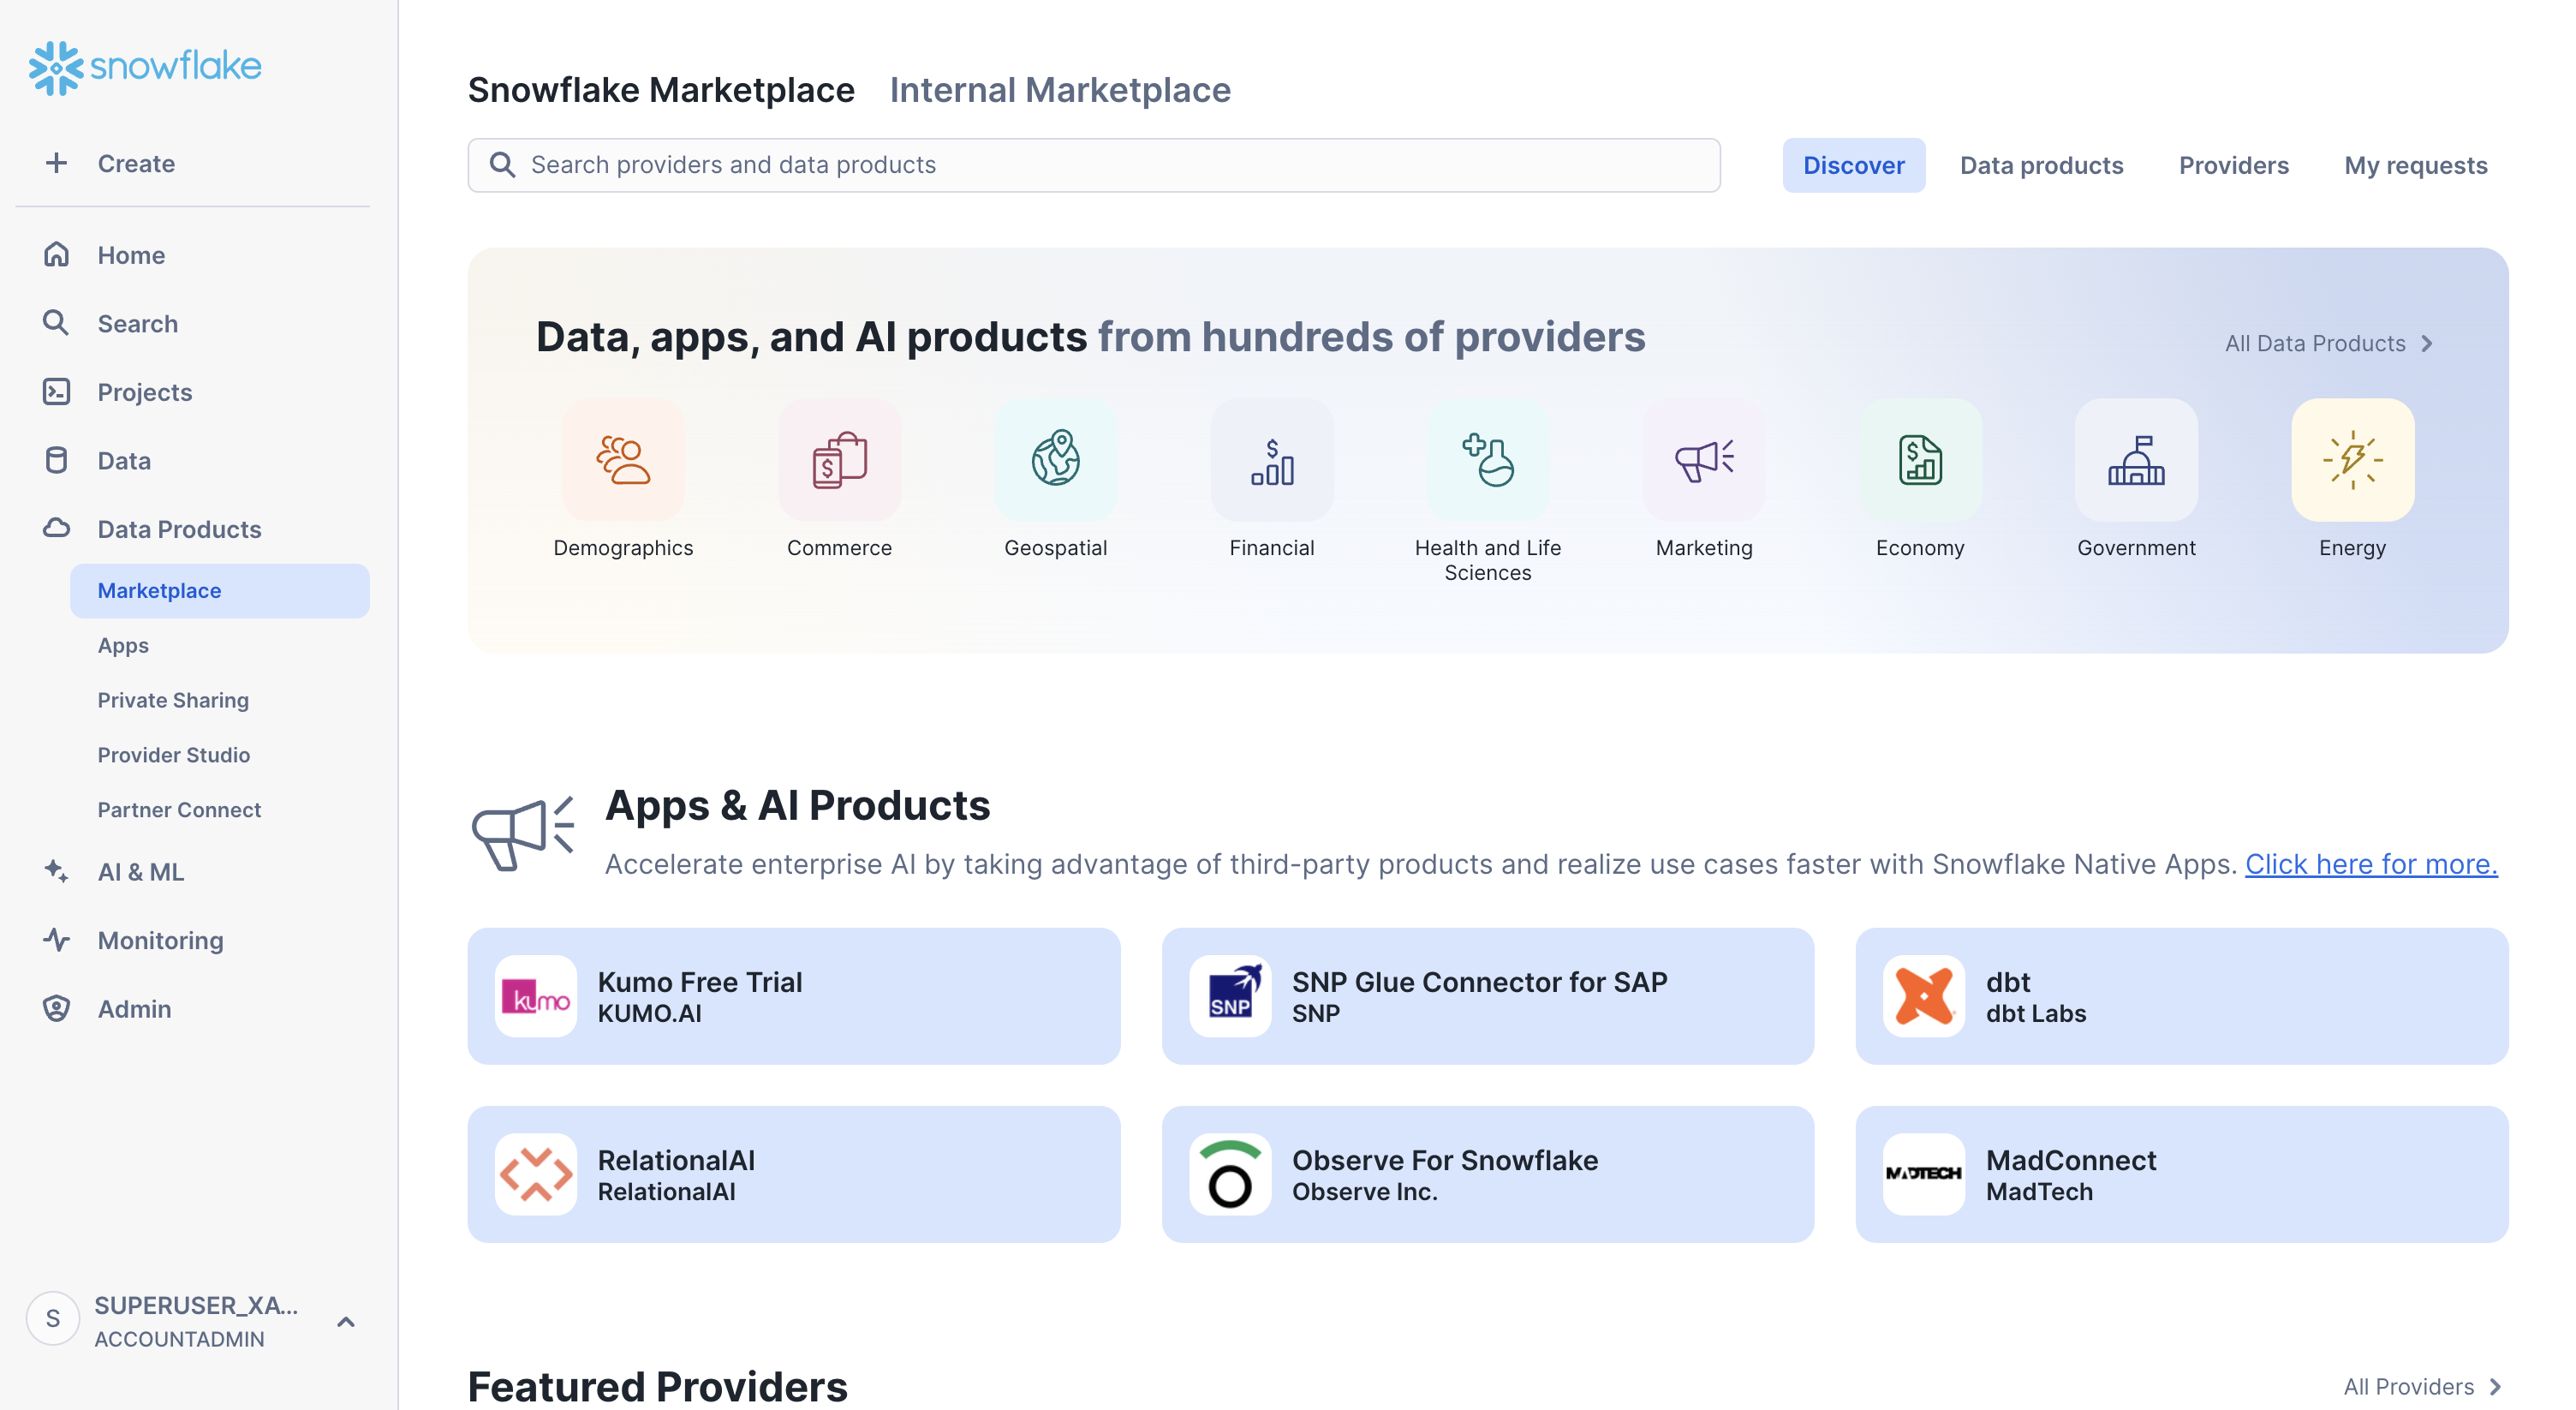This screenshot has width=2576, height=1410.
Task: Click the Admin shield icon
Action: click(56, 1008)
